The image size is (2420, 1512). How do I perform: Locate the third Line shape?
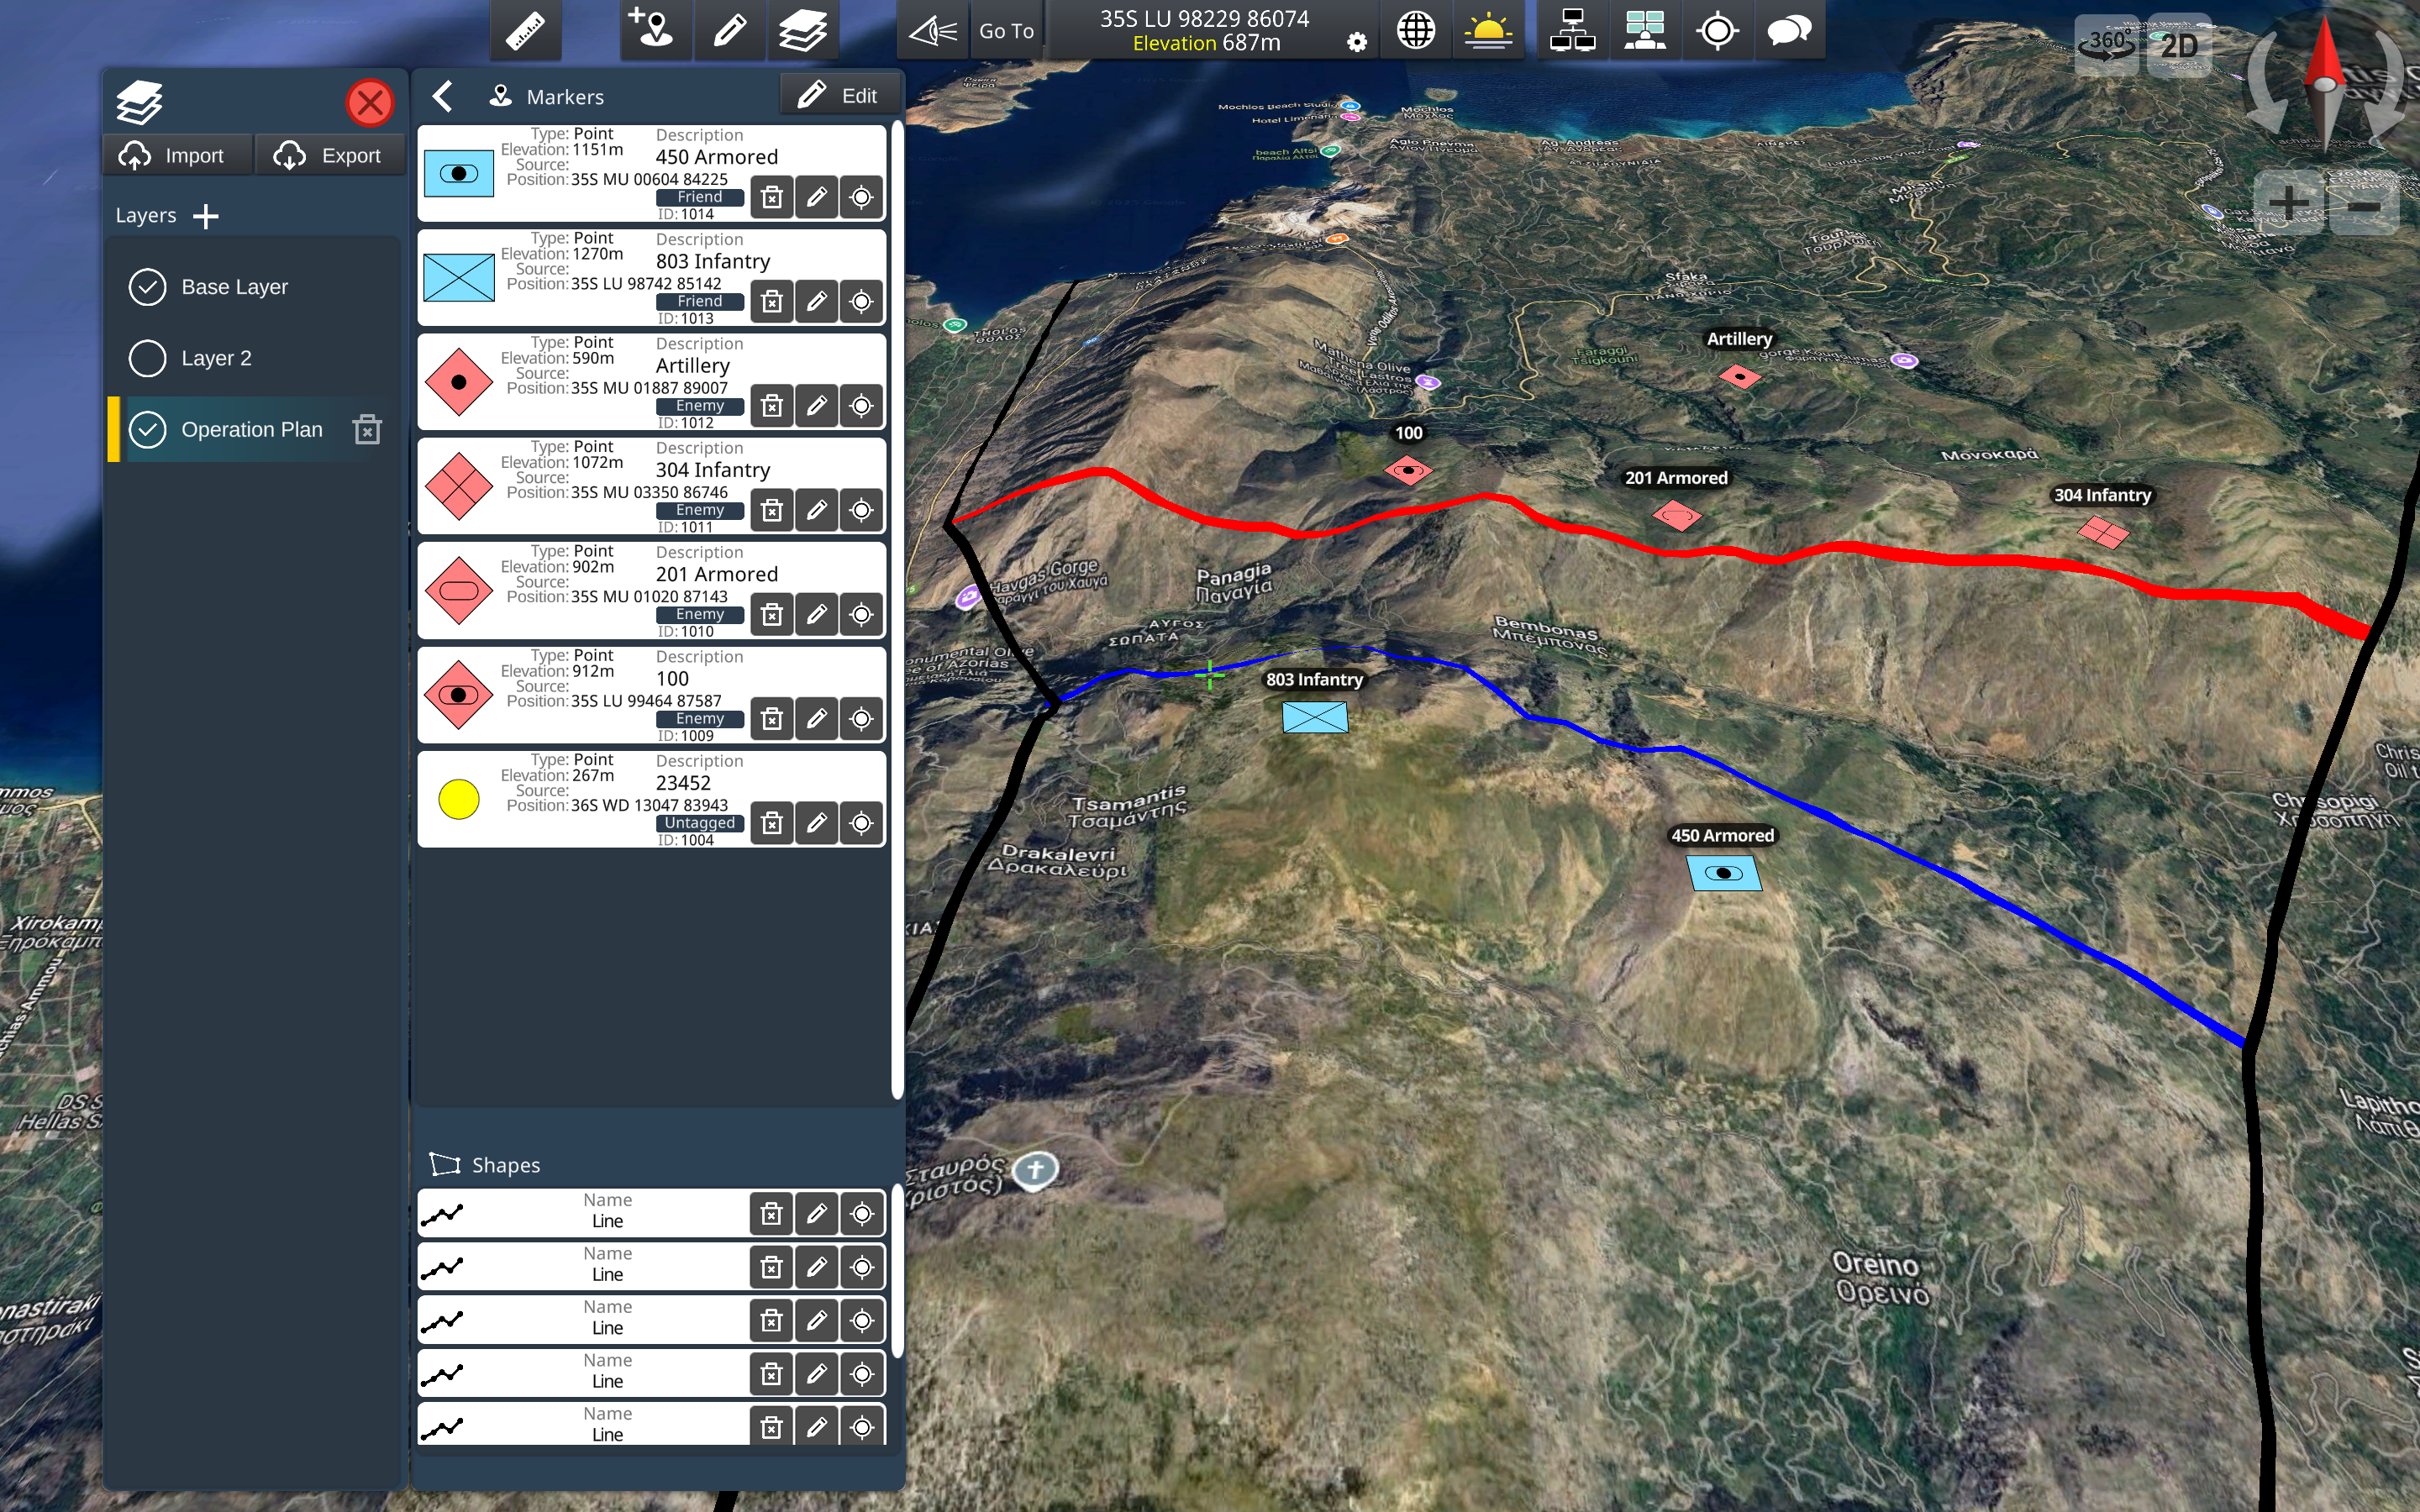pyautogui.click(x=861, y=1321)
